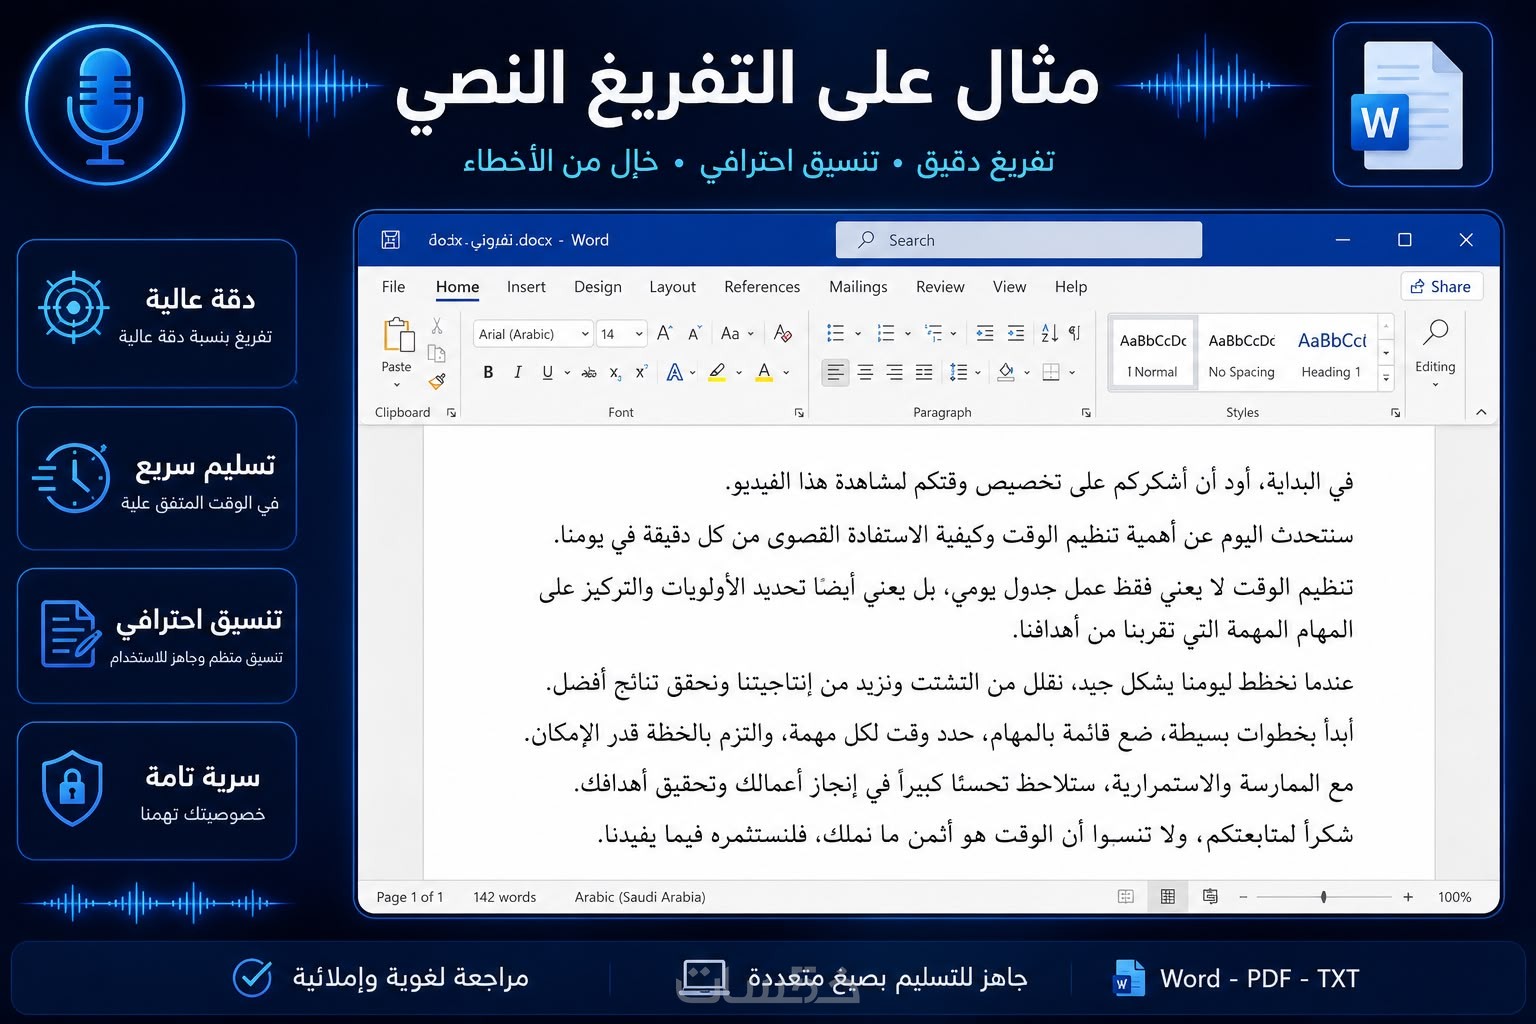The height and width of the screenshot is (1024, 1536).
Task: Expand the Styles gallery More button
Action: [x=1386, y=378]
